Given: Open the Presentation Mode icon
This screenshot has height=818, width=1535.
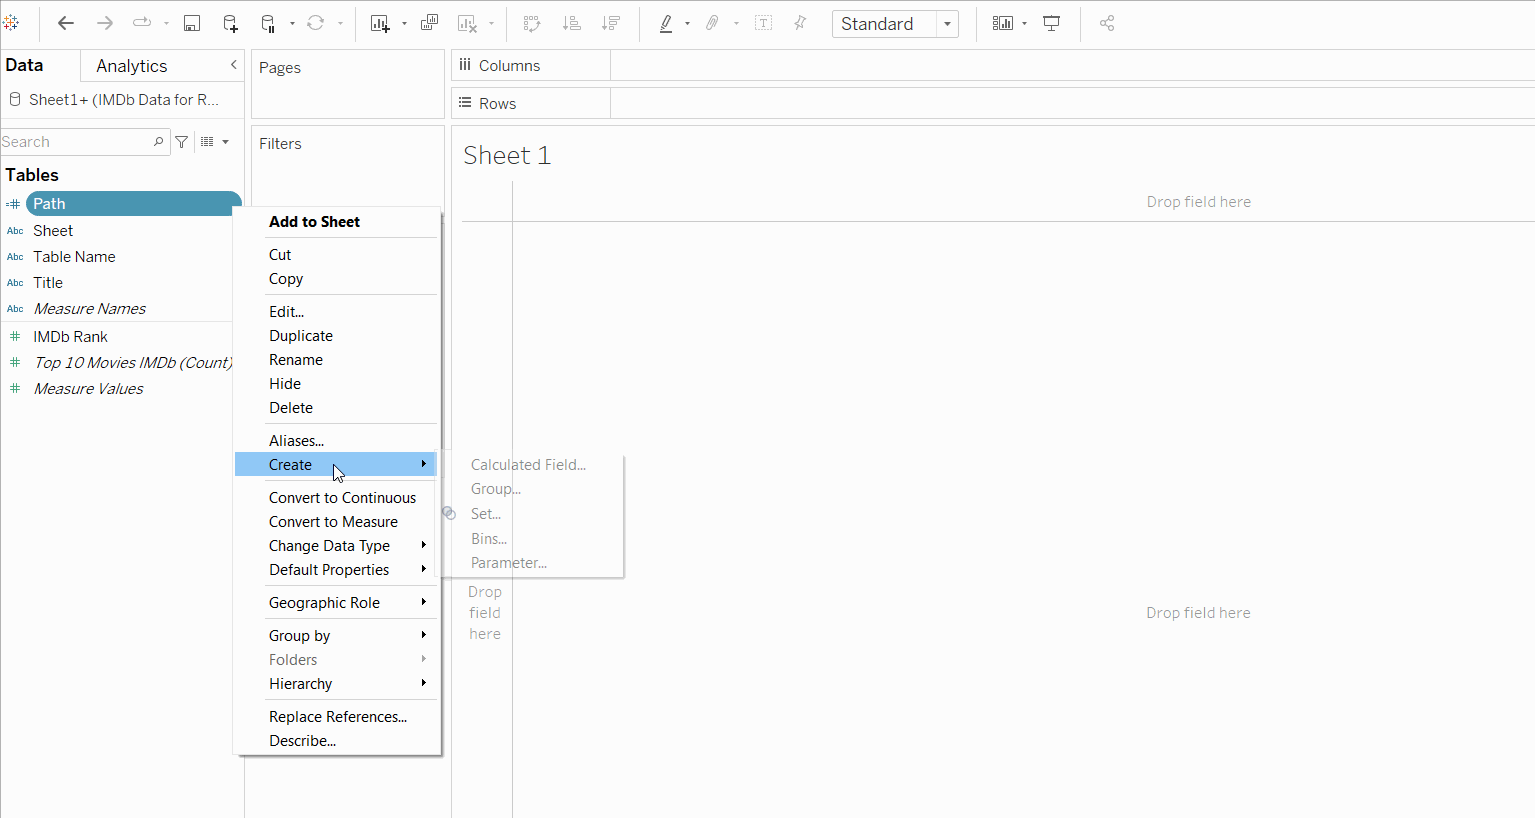Looking at the screenshot, I should pos(1051,23).
